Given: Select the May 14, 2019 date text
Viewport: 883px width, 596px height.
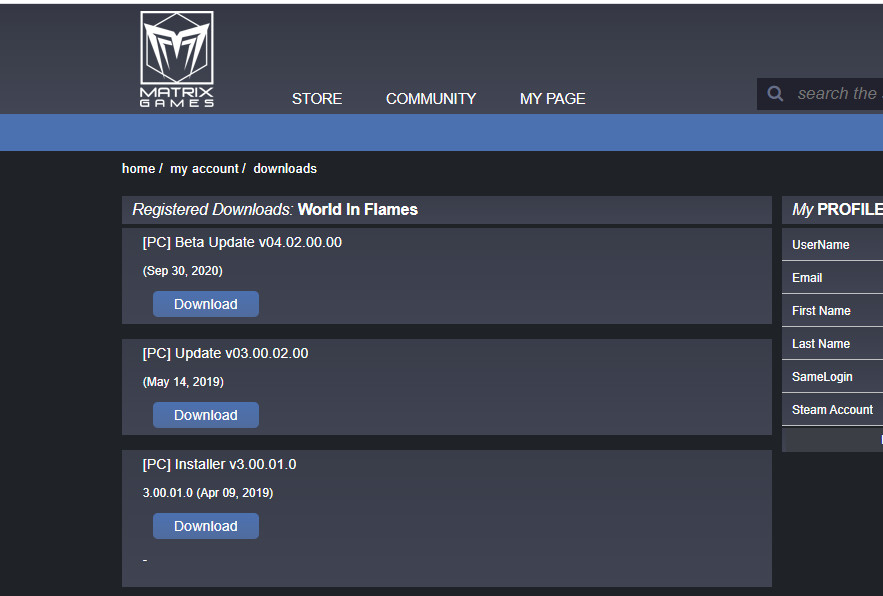Looking at the screenshot, I should coord(183,382).
